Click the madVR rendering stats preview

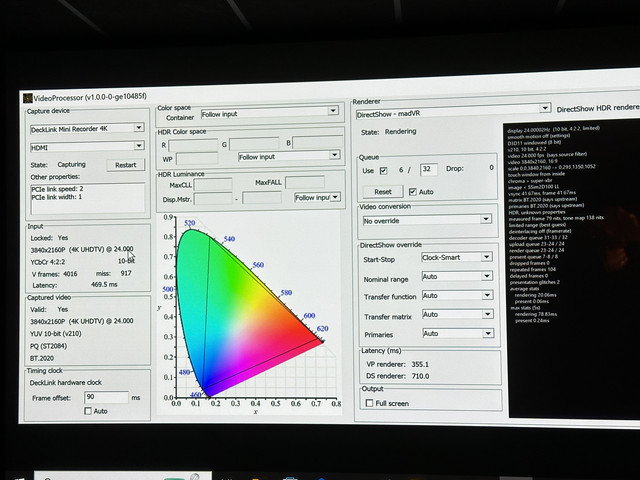tap(572, 269)
